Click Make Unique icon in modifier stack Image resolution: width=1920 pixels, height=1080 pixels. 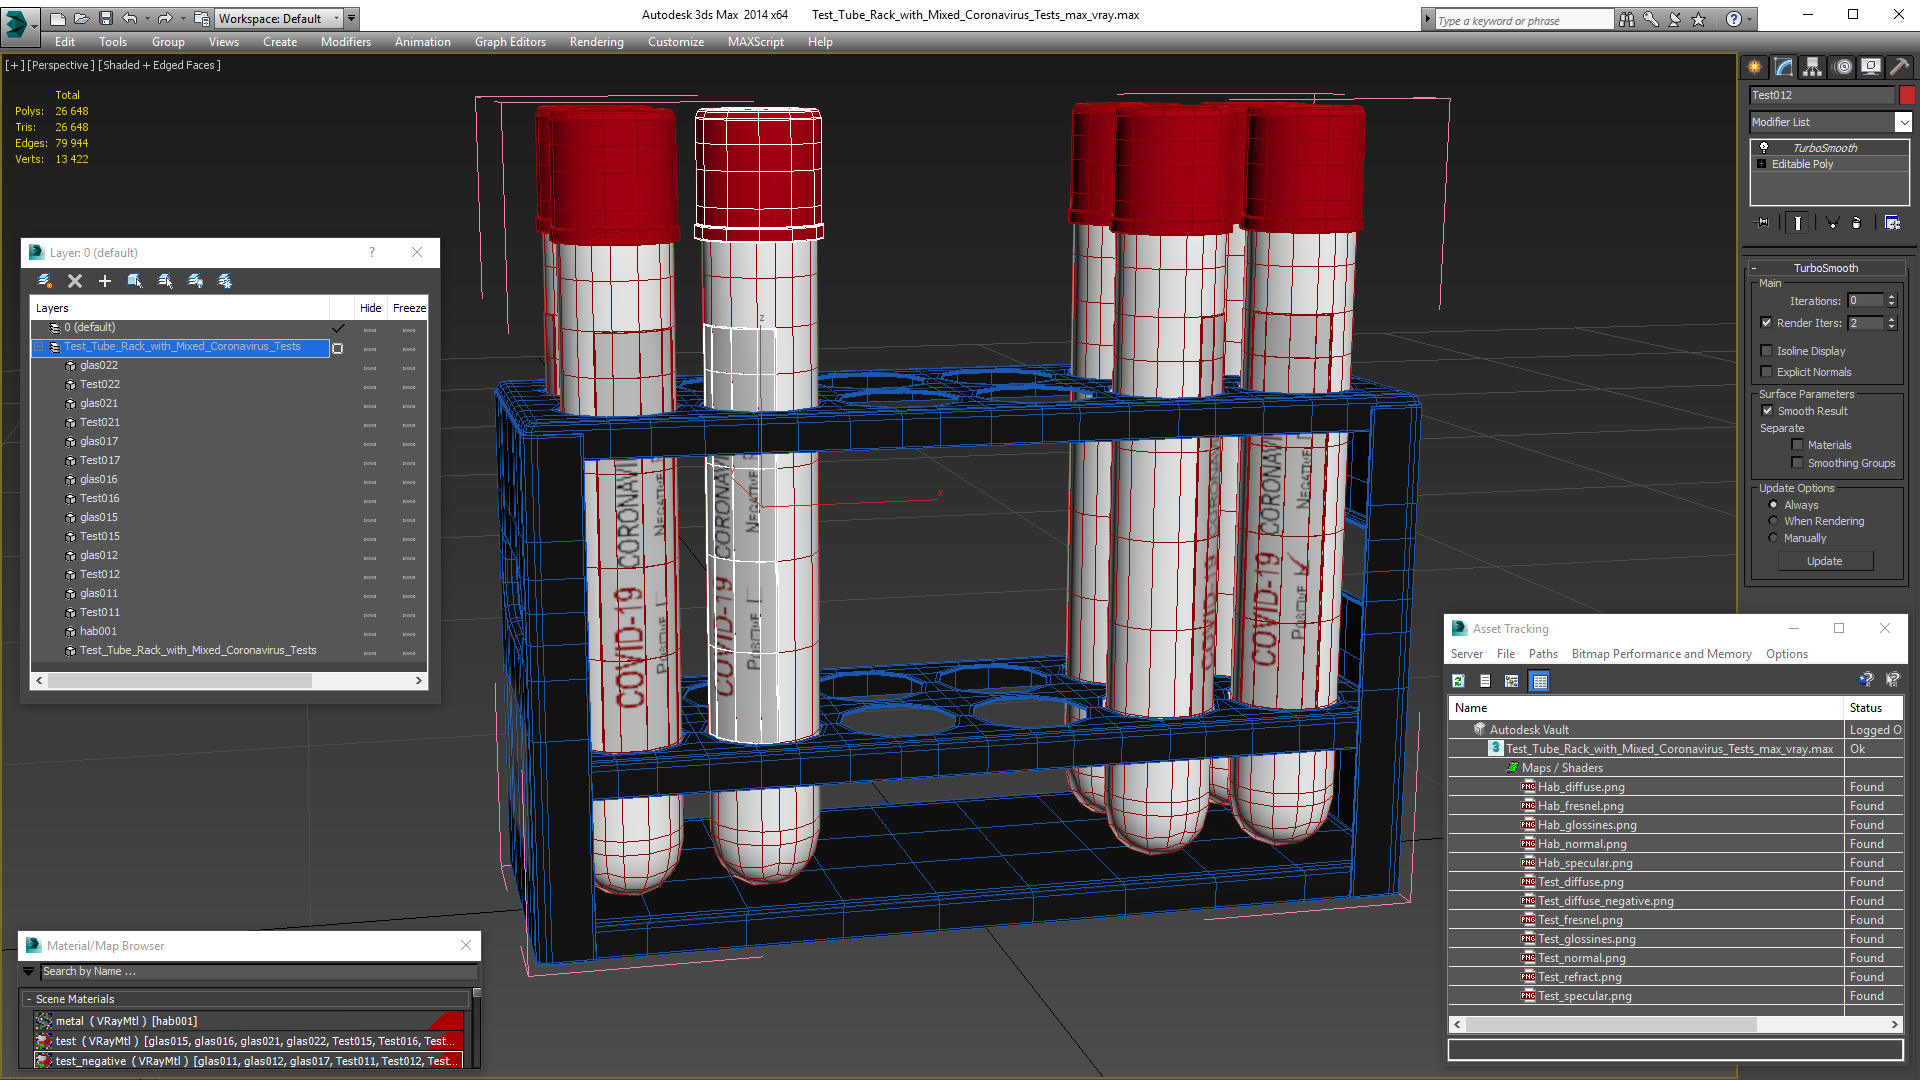[x=1832, y=223]
